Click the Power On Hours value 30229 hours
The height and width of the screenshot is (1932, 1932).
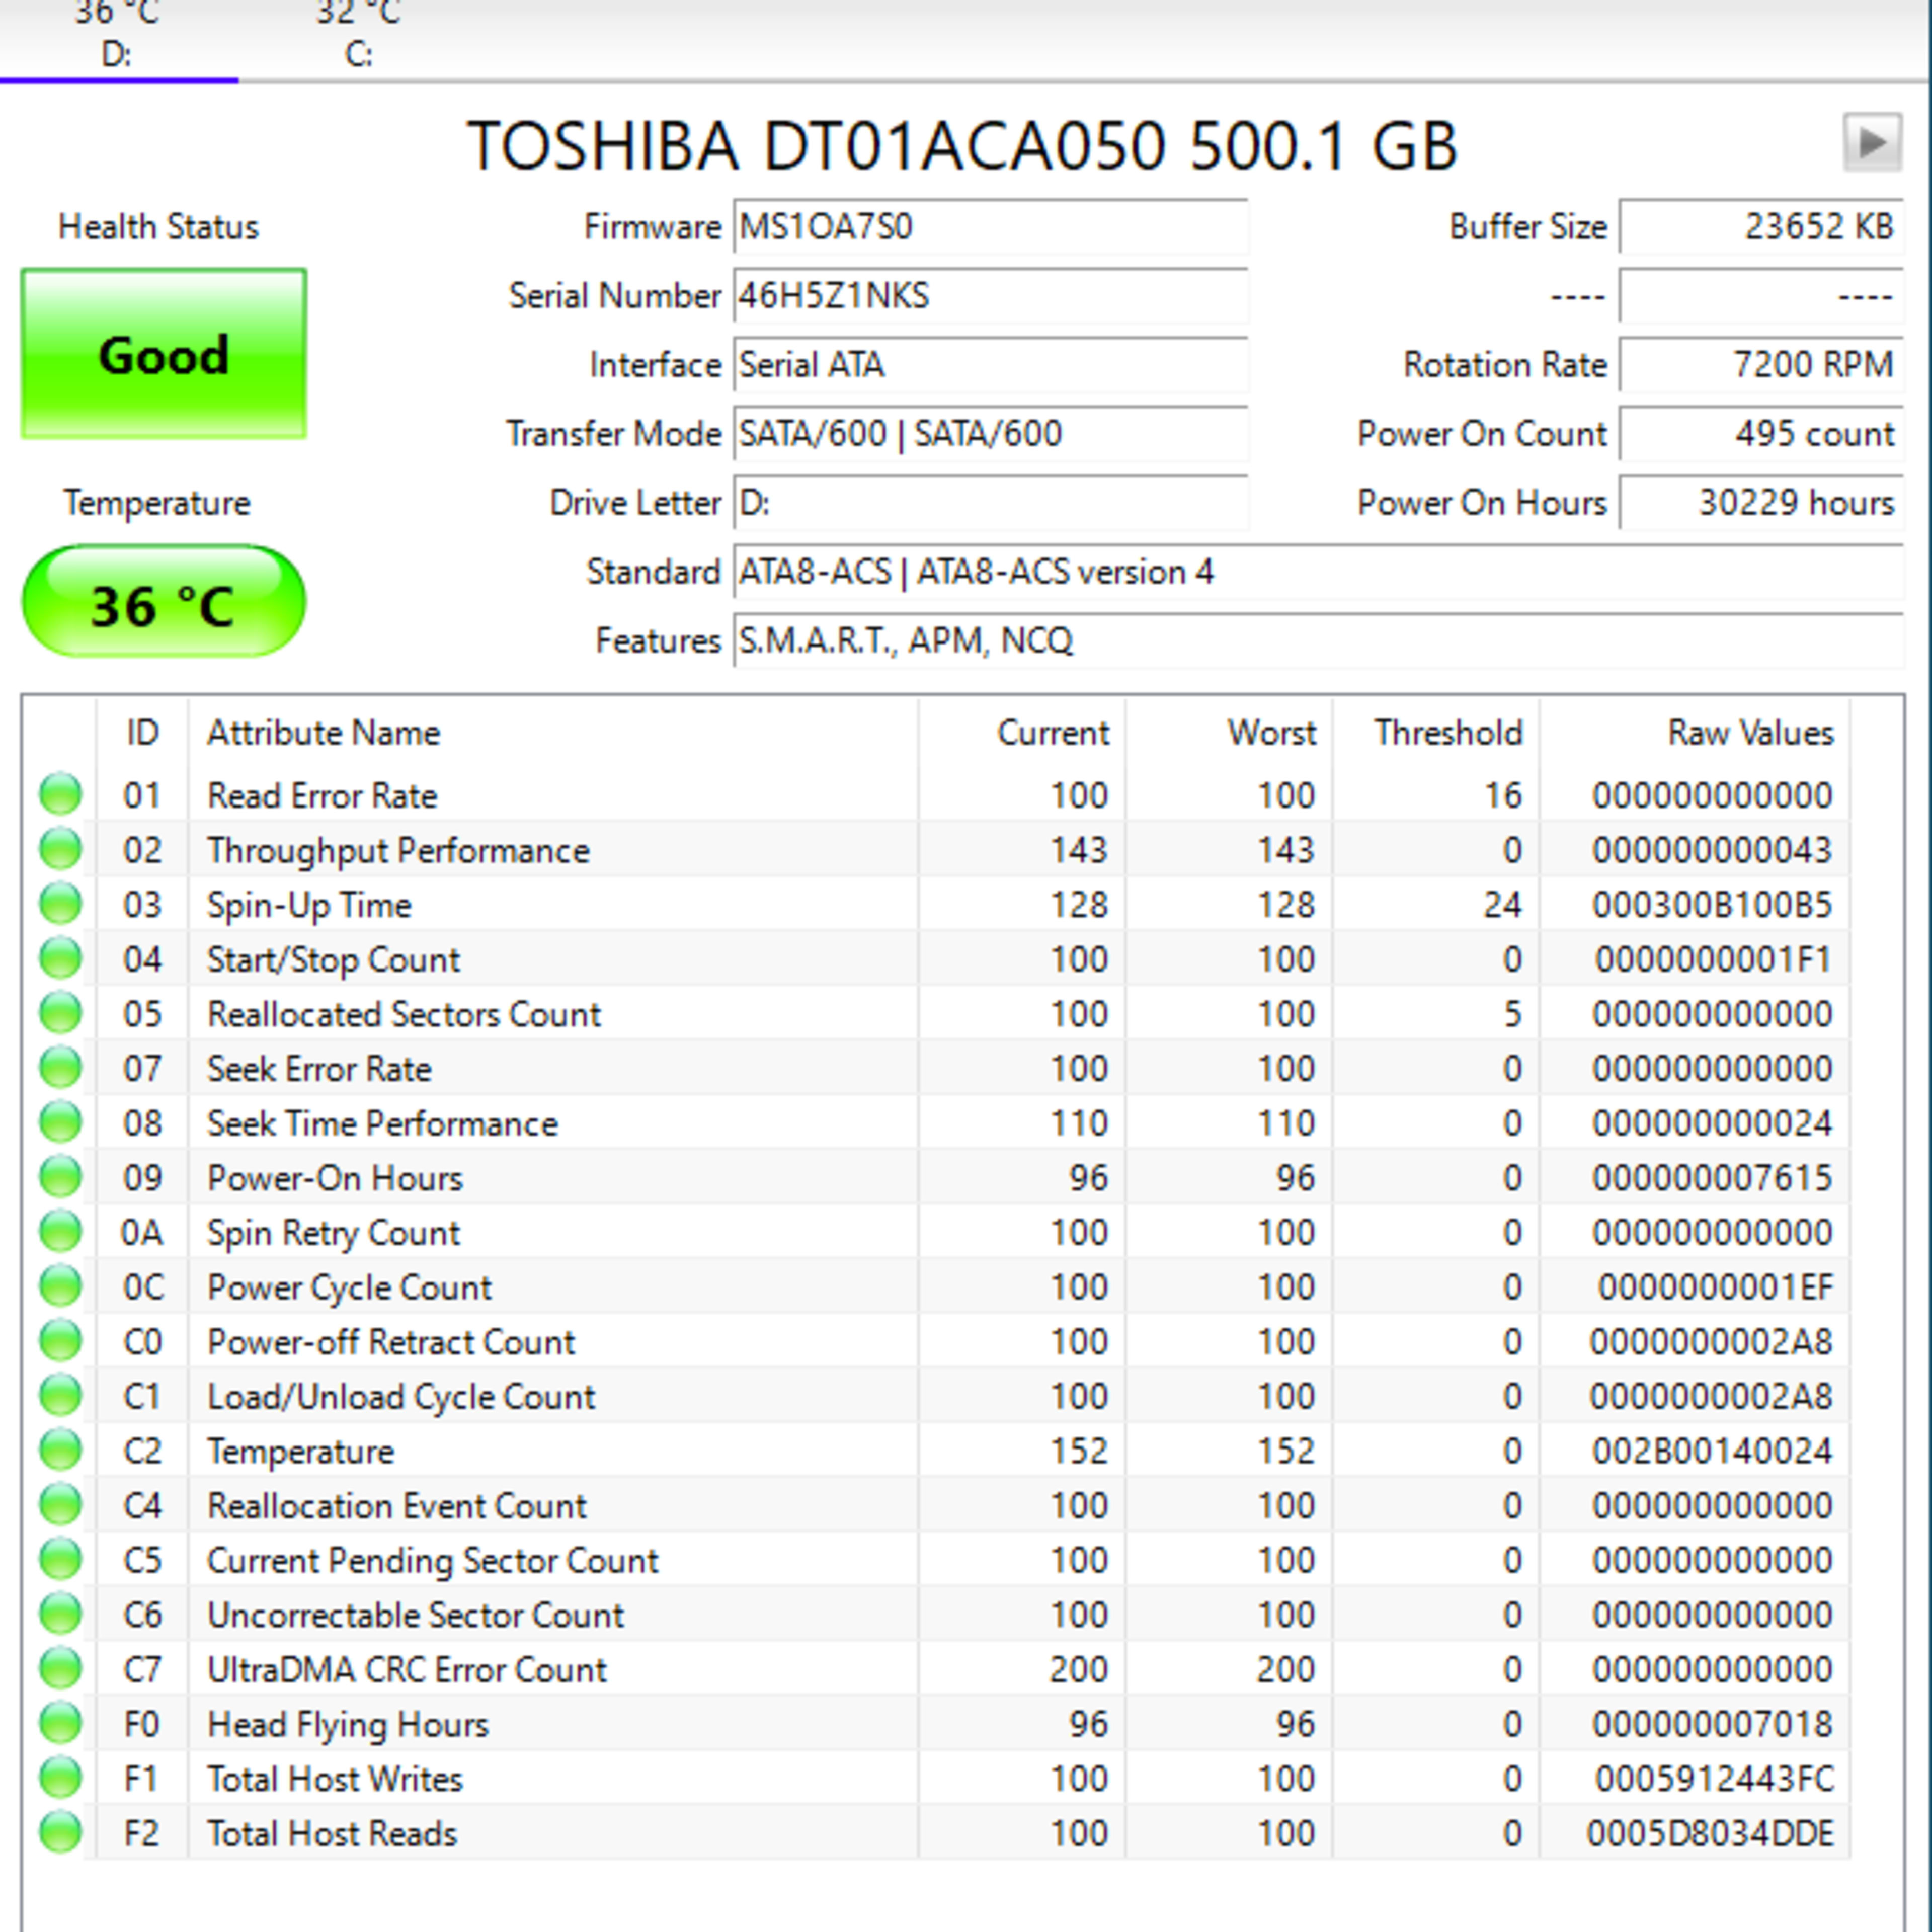[1761, 503]
